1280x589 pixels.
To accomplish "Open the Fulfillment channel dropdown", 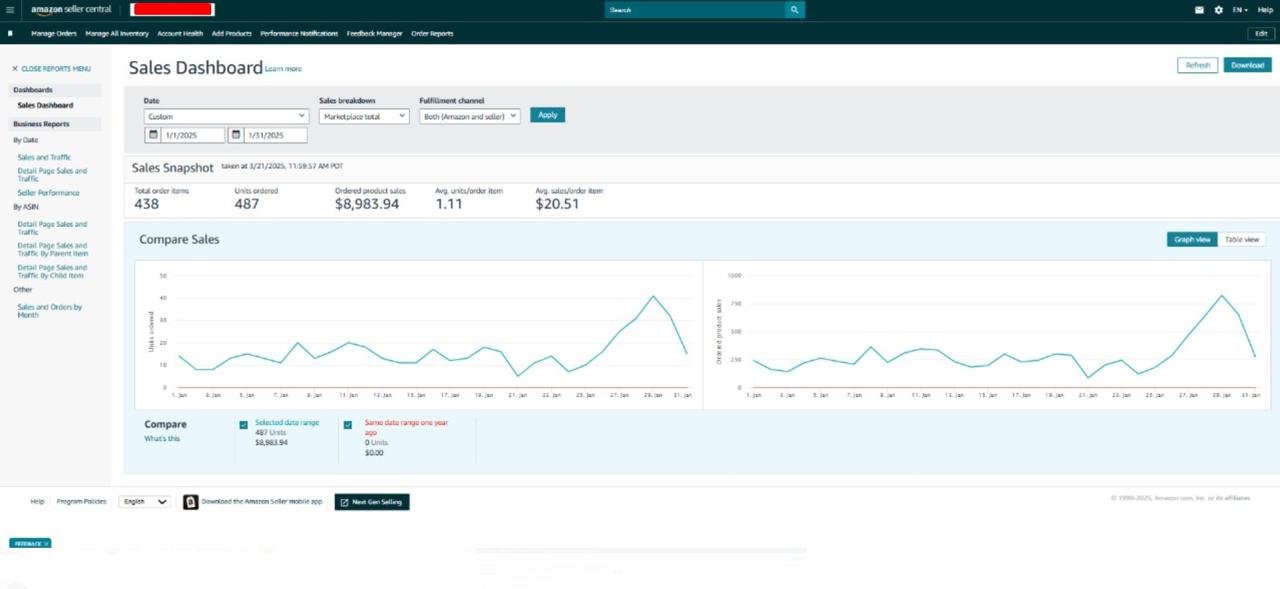I will (470, 116).
